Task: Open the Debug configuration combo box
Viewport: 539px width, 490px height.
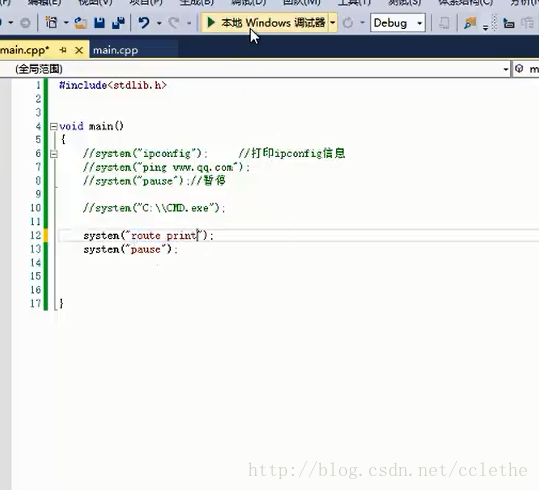Action: (398, 23)
